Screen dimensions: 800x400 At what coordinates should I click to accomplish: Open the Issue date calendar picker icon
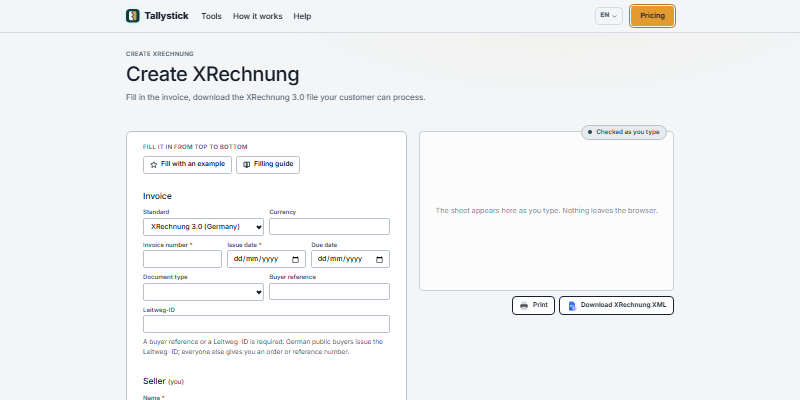(295, 259)
